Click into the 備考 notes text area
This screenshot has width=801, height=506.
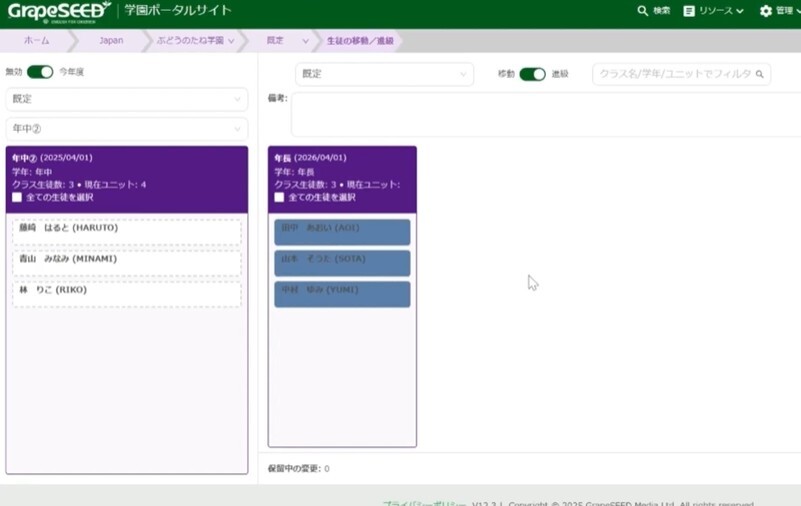pos(546,115)
